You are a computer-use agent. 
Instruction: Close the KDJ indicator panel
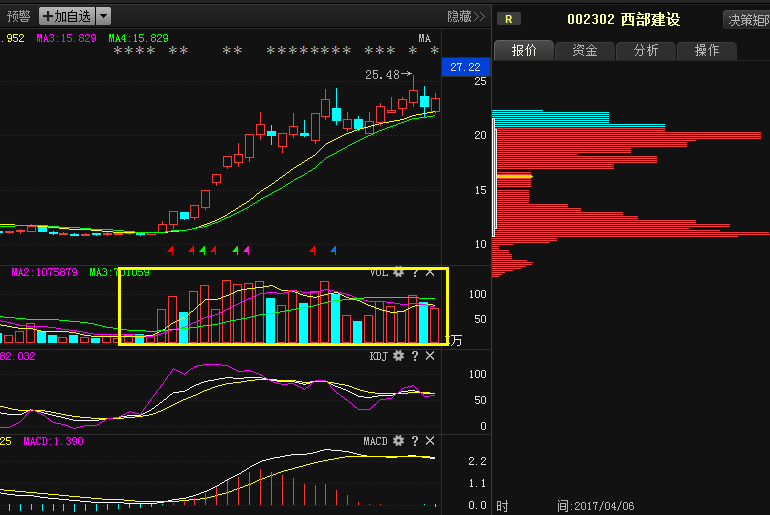click(x=430, y=356)
